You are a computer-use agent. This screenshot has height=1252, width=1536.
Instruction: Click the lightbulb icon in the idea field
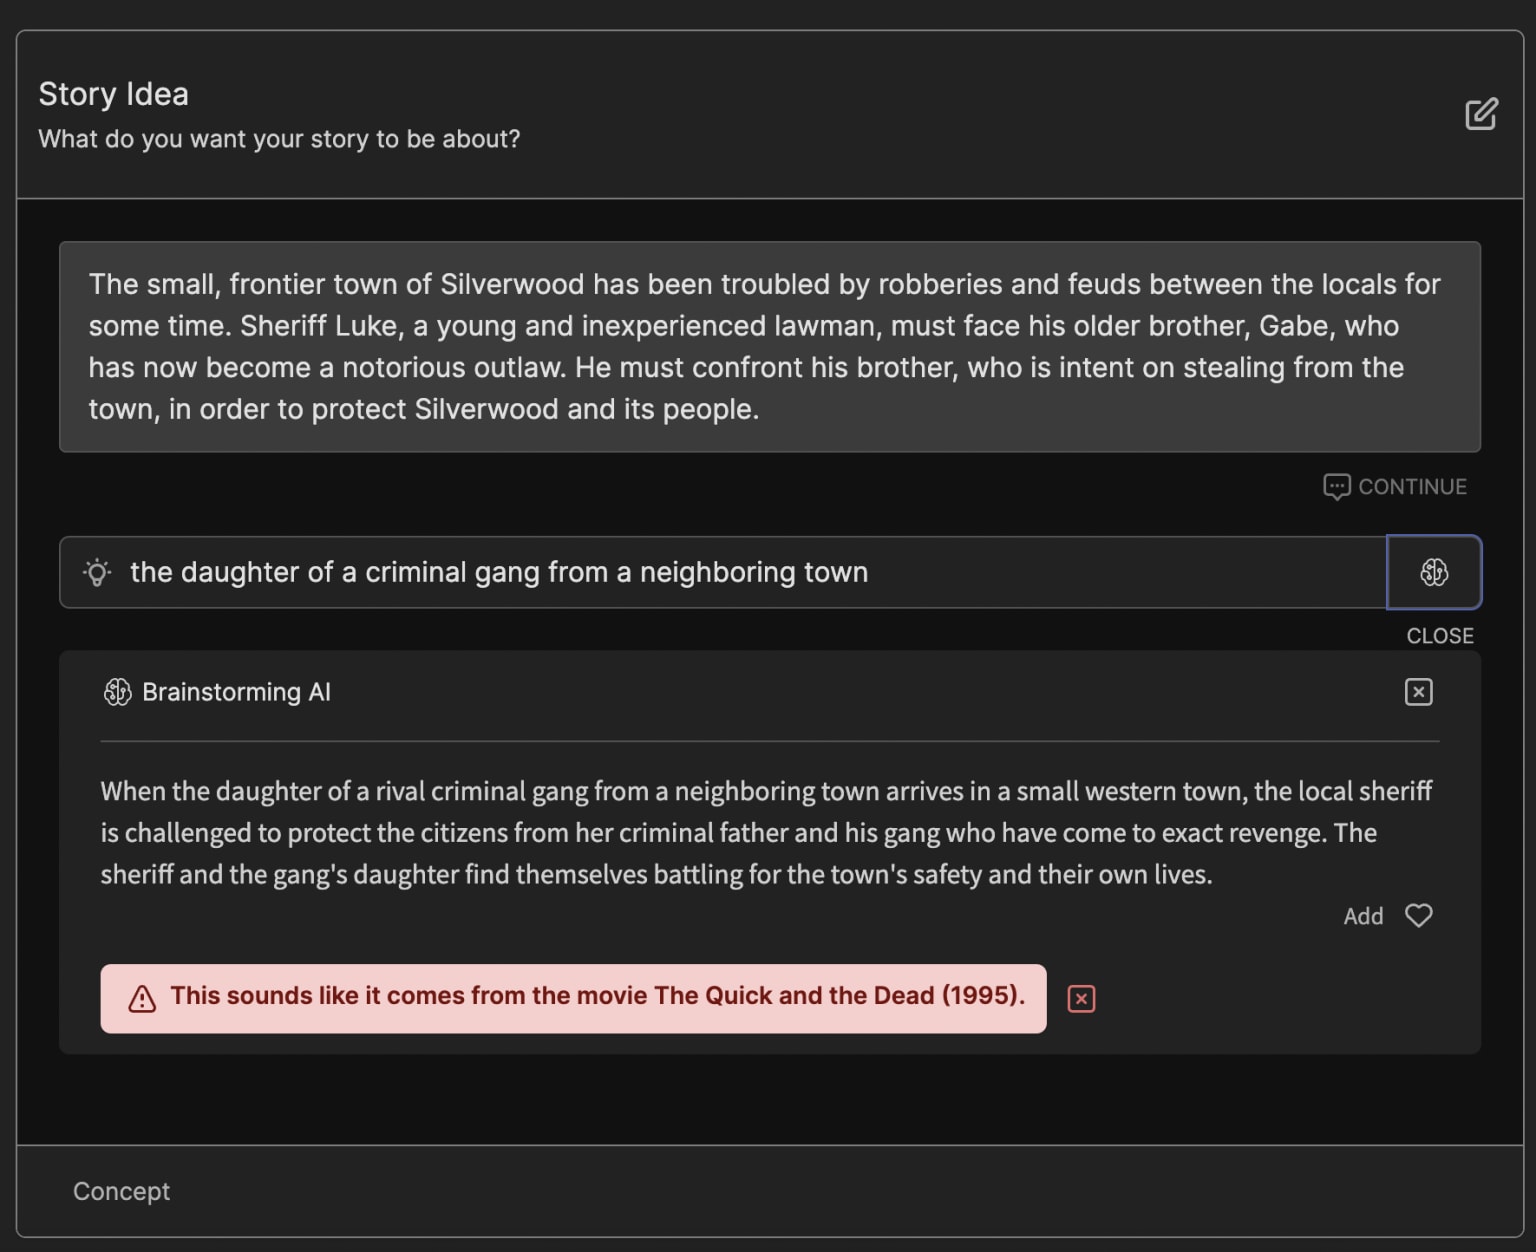97,572
